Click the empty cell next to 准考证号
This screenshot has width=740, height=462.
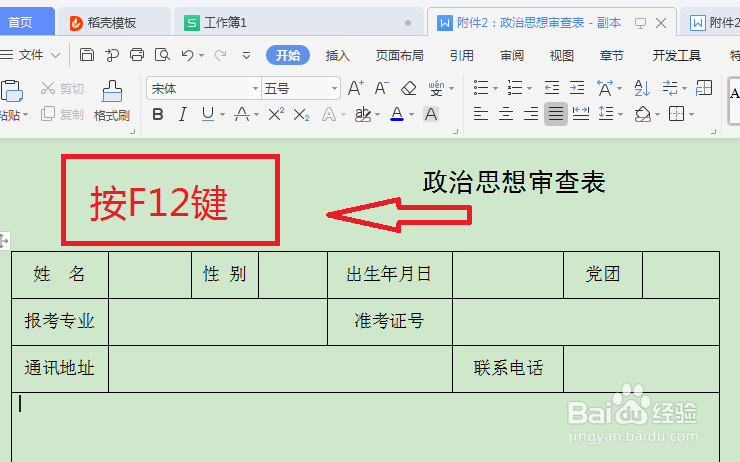click(x=586, y=321)
